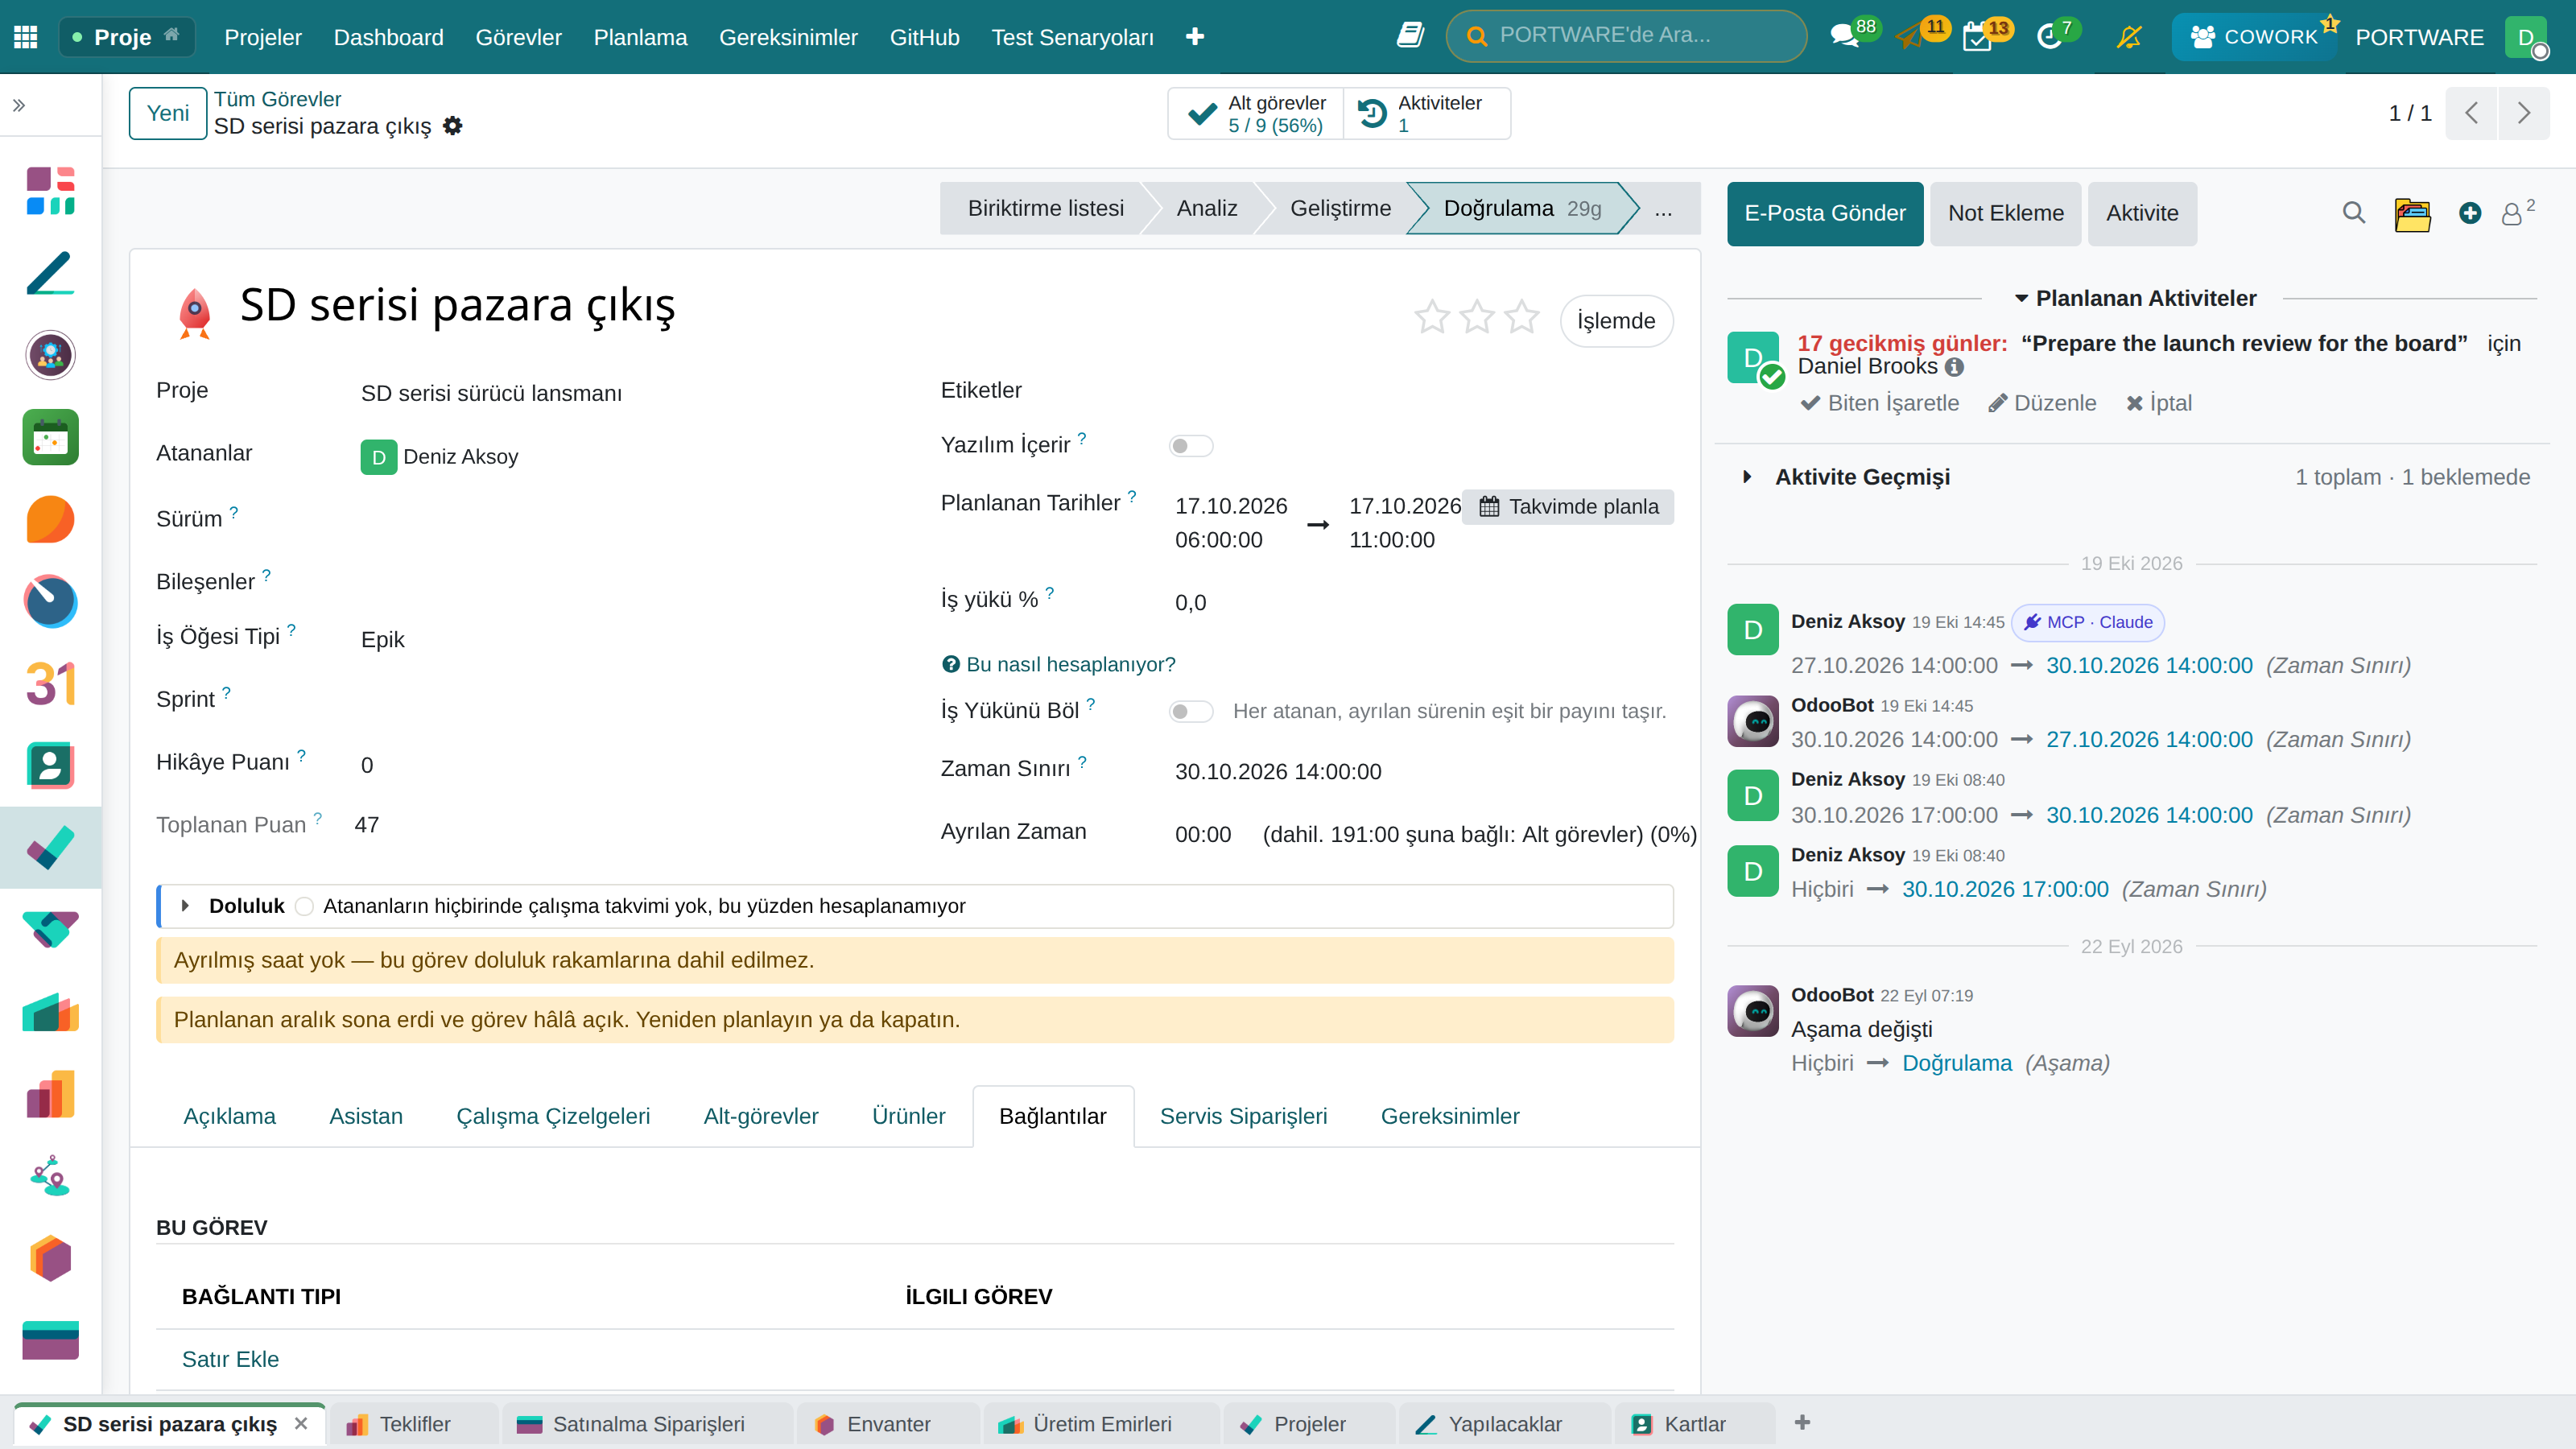Search chatter messages with magnifier icon
Screen dimensions: 2576x1449
pos(2354,213)
